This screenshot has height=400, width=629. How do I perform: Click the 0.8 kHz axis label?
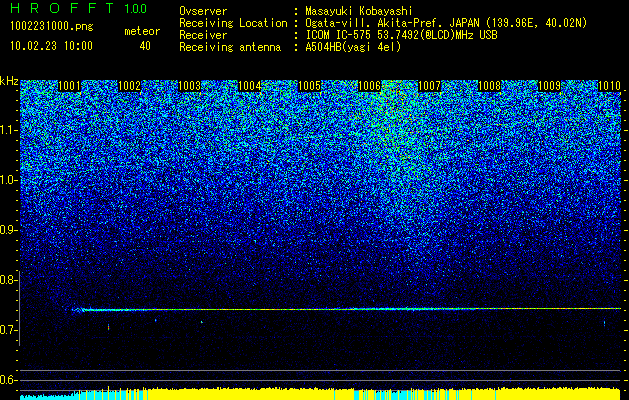click(7, 280)
